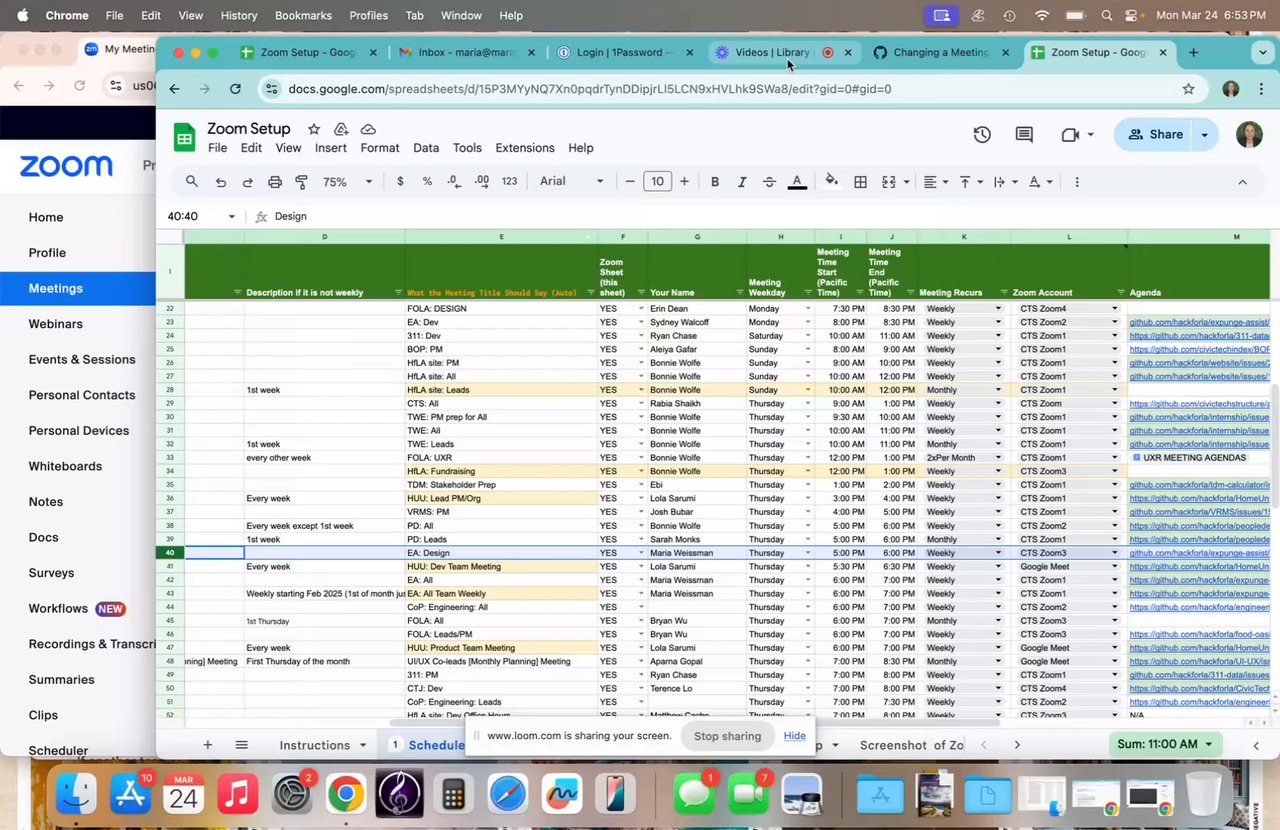Click the Share button
Screen dimensions: 1280x830
[1155, 134]
